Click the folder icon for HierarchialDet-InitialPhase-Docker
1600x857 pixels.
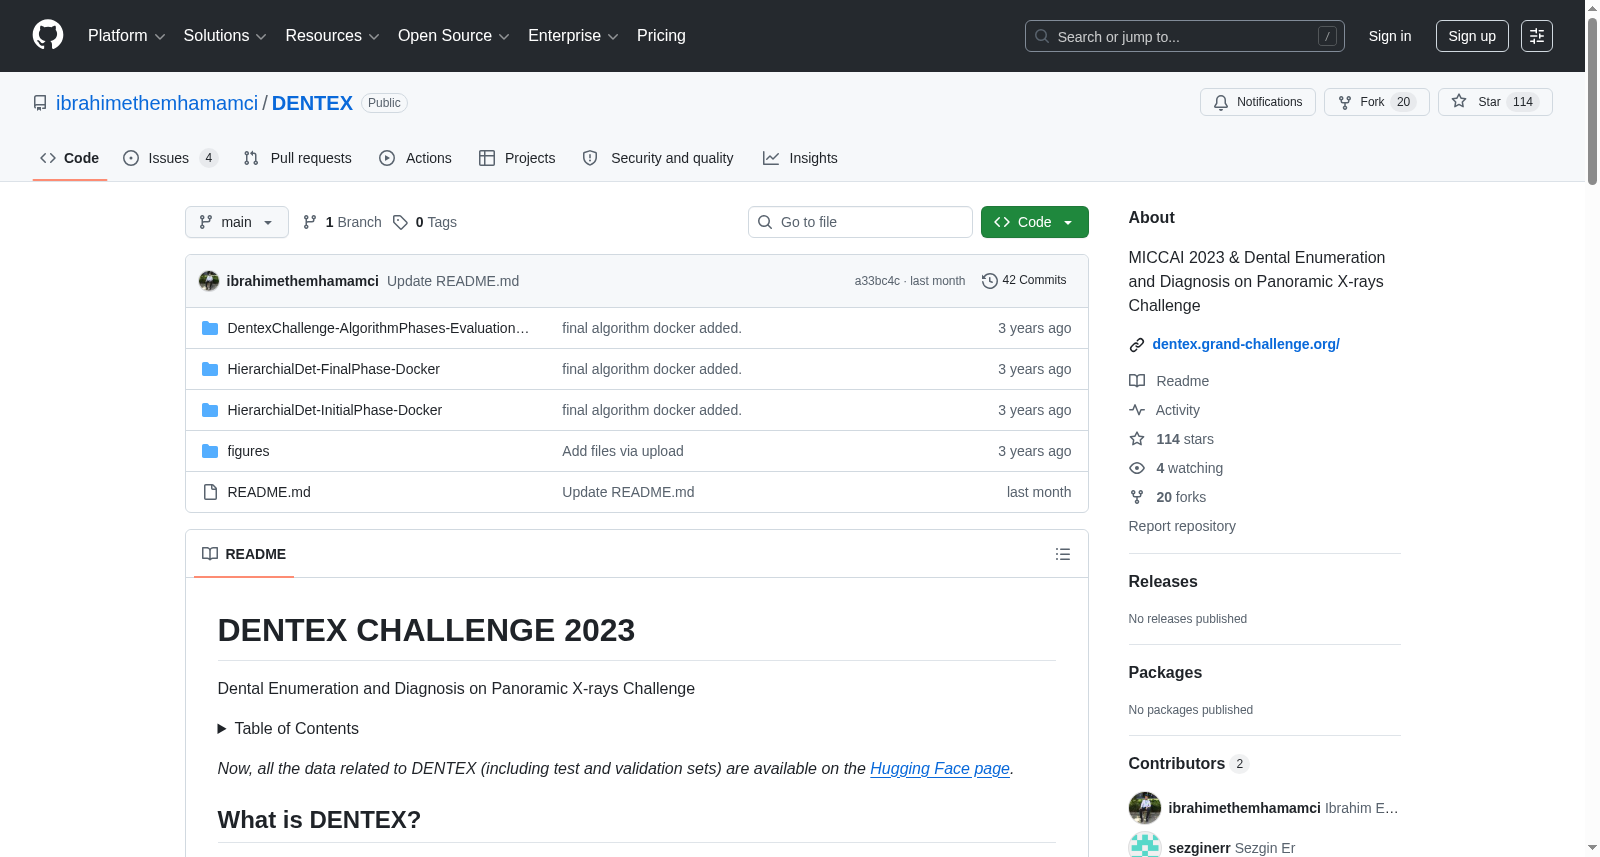(x=210, y=410)
